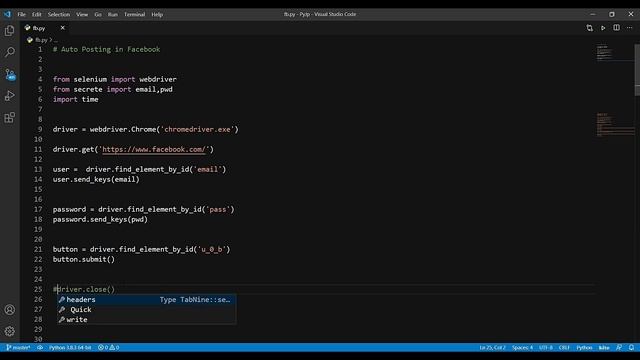Change indentation via Spaces: 4
Screen dimensions: 640x360
click(x=522, y=347)
